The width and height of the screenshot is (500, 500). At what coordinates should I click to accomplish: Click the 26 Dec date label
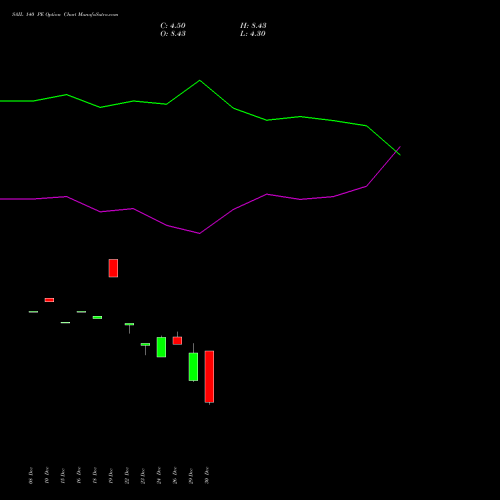175,476
